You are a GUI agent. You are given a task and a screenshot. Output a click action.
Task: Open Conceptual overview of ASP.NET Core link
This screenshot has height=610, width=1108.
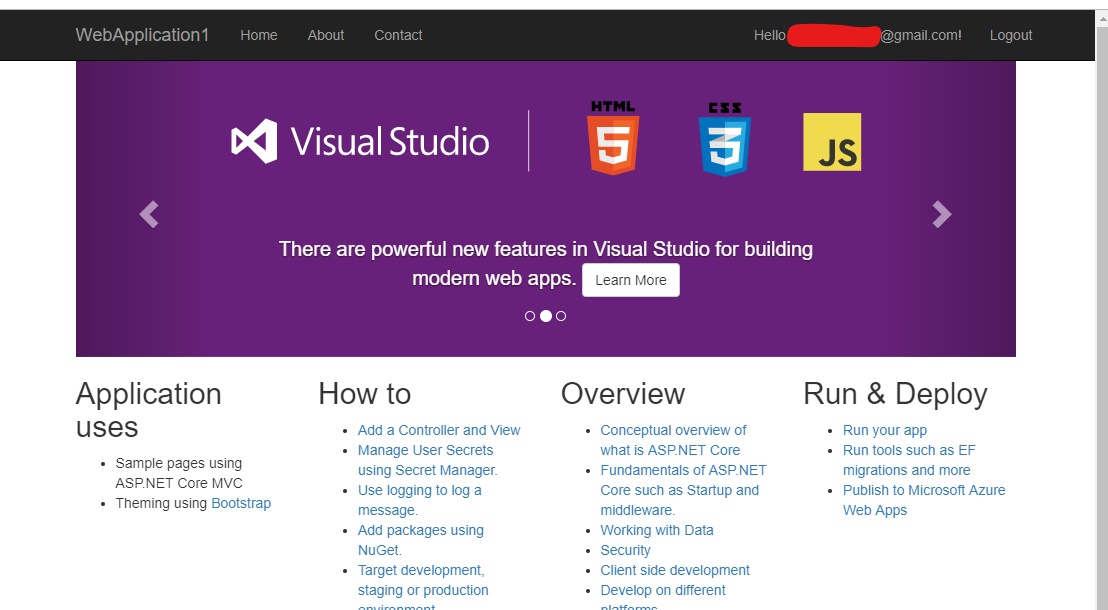673,440
